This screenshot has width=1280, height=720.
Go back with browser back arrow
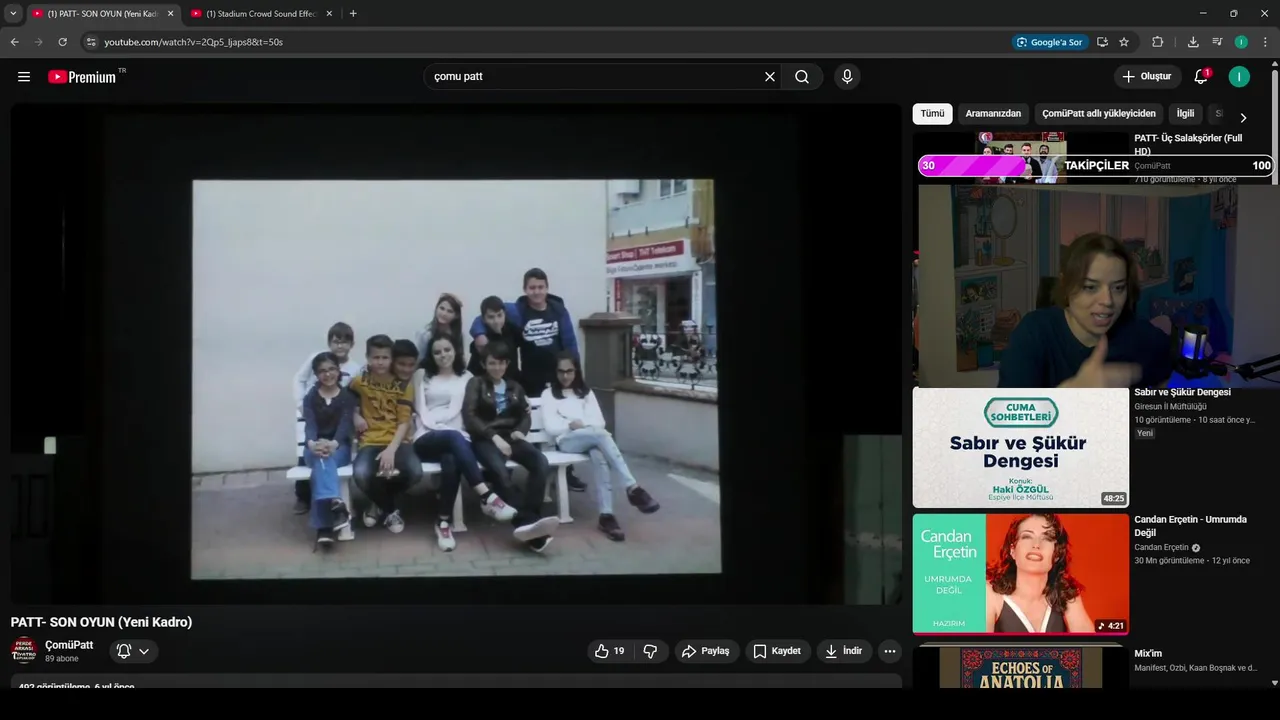[x=15, y=42]
